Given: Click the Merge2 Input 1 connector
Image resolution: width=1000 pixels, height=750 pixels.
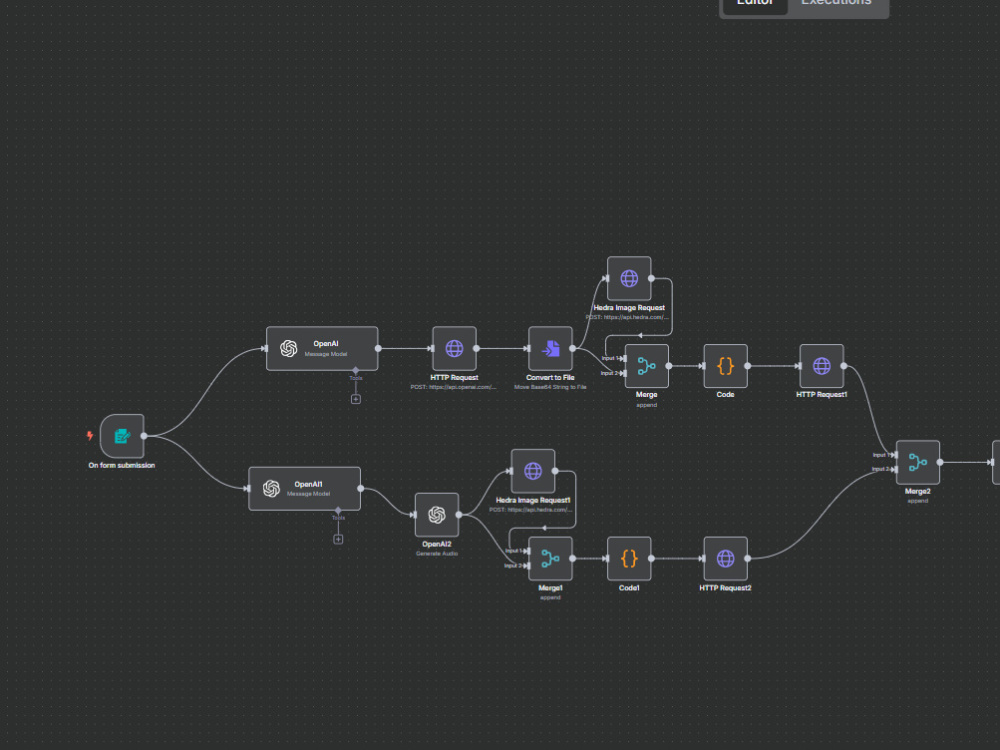Looking at the screenshot, I should coord(894,455).
